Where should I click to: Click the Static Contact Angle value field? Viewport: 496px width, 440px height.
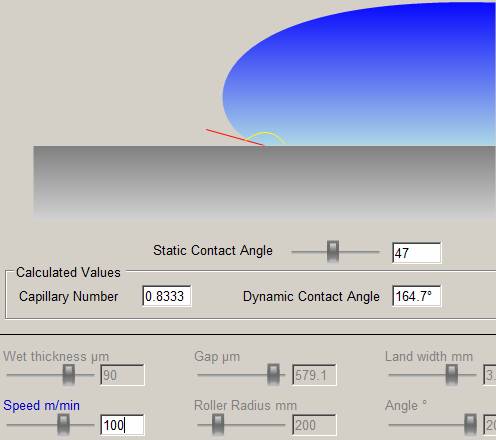click(417, 253)
